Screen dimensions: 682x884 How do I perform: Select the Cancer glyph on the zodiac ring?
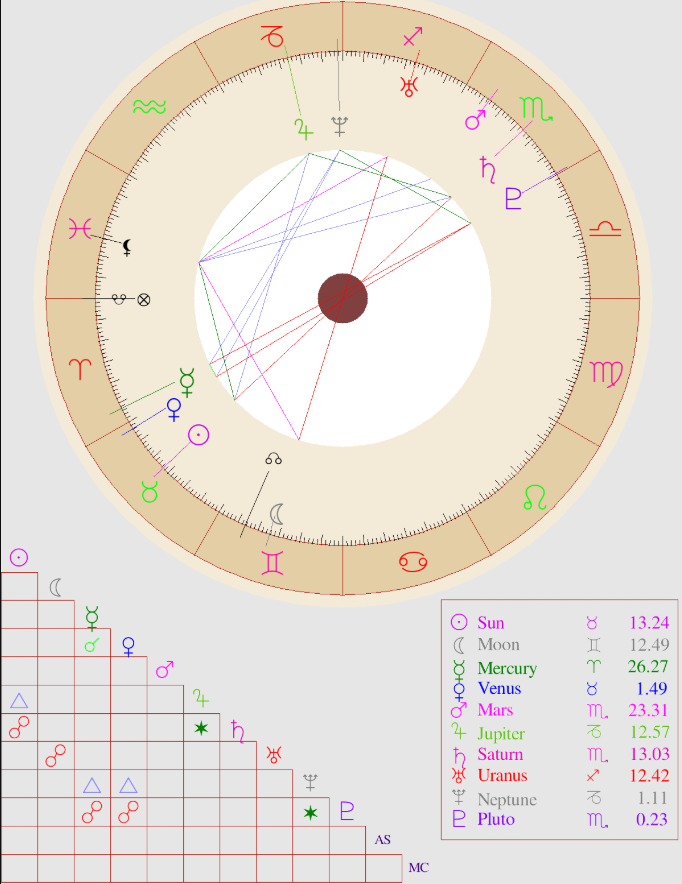tap(413, 562)
